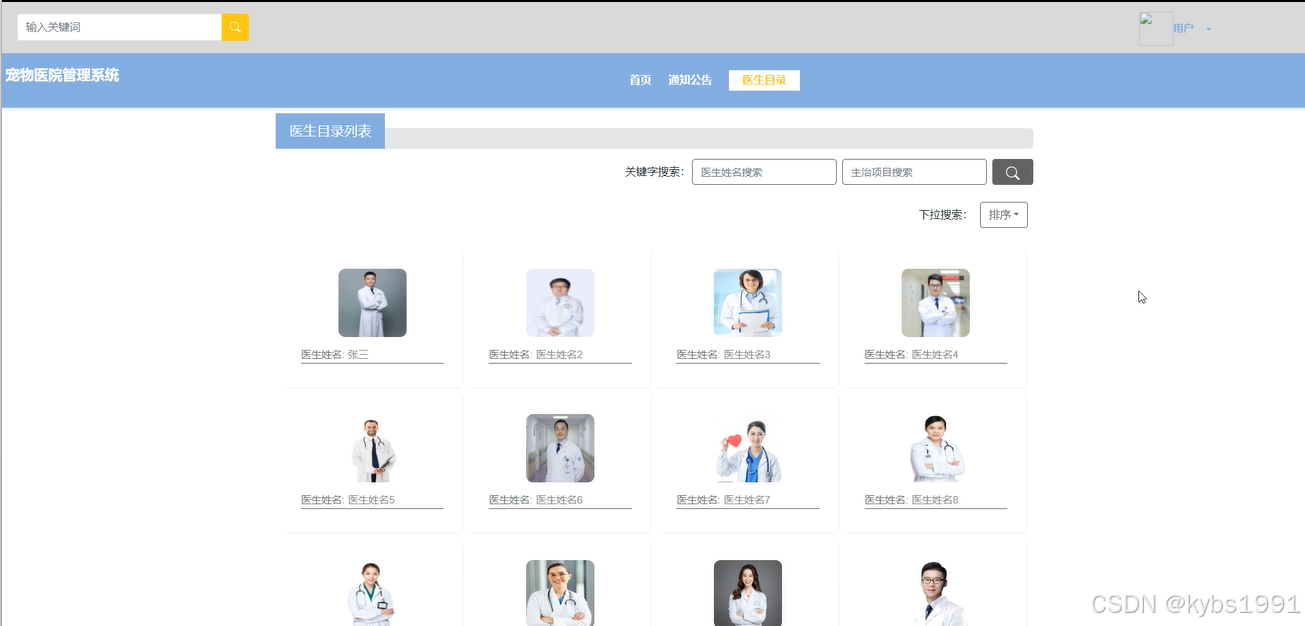The width and height of the screenshot is (1305, 626).
Task: Open 医生姓名7 photo
Action: 748,449
